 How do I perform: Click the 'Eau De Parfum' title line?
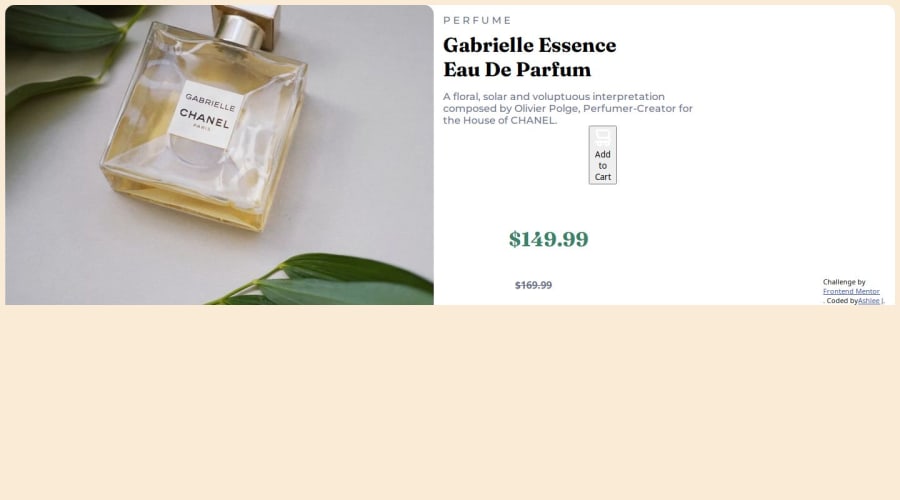517,69
